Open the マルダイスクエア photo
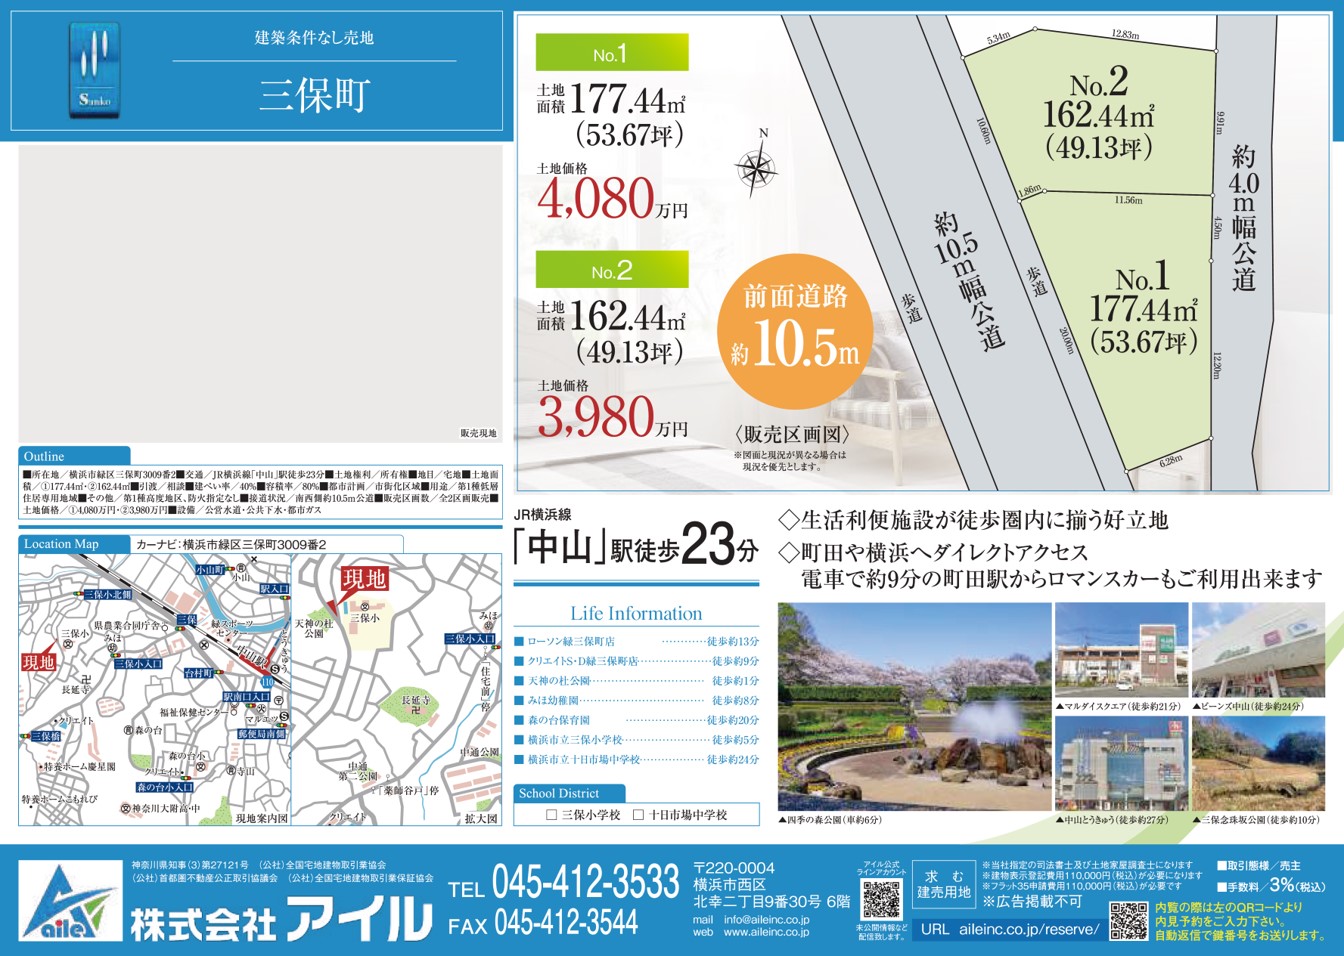The height and width of the screenshot is (956, 1344). tap(1121, 650)
